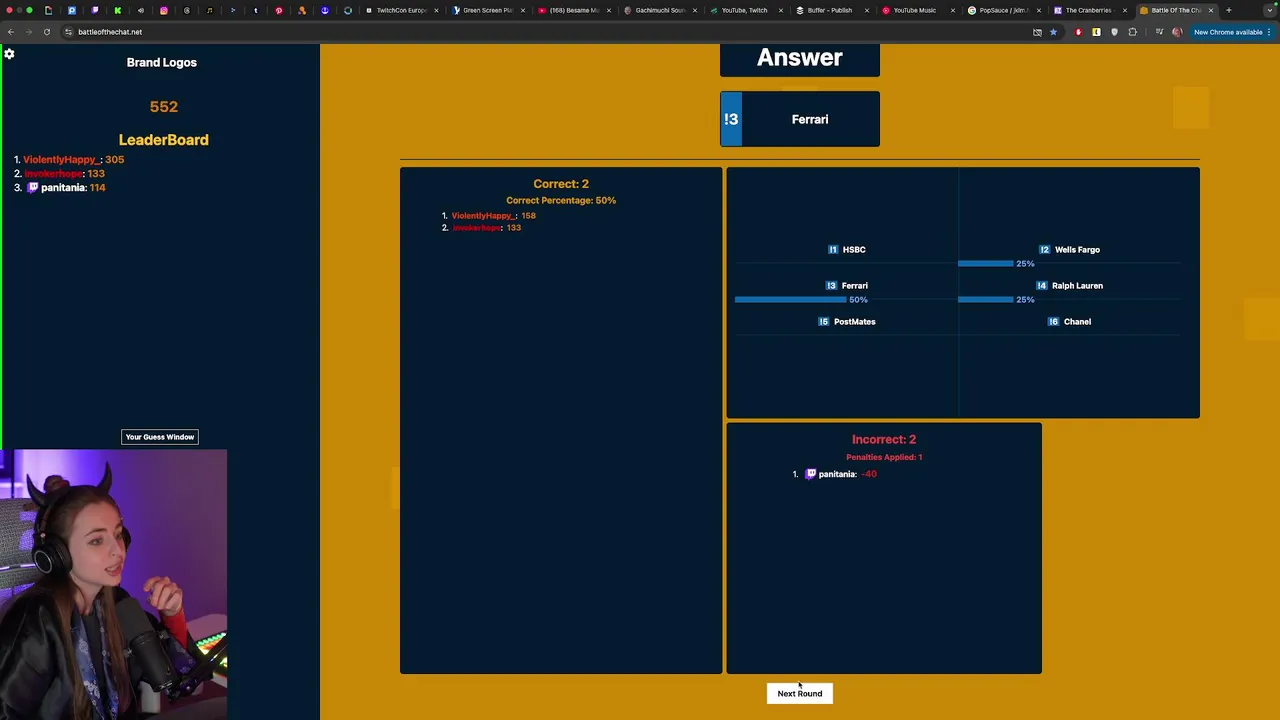The height and width of the screenshot is (720, 1280).
Task: Switch to the TwitchCon Europe tab
Action: point(400,10)
